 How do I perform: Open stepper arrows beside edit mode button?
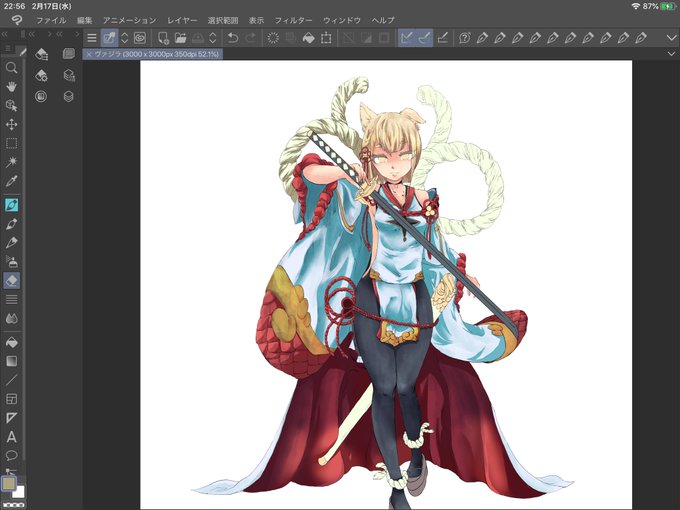pyautogui.click(x=124, y=38)
